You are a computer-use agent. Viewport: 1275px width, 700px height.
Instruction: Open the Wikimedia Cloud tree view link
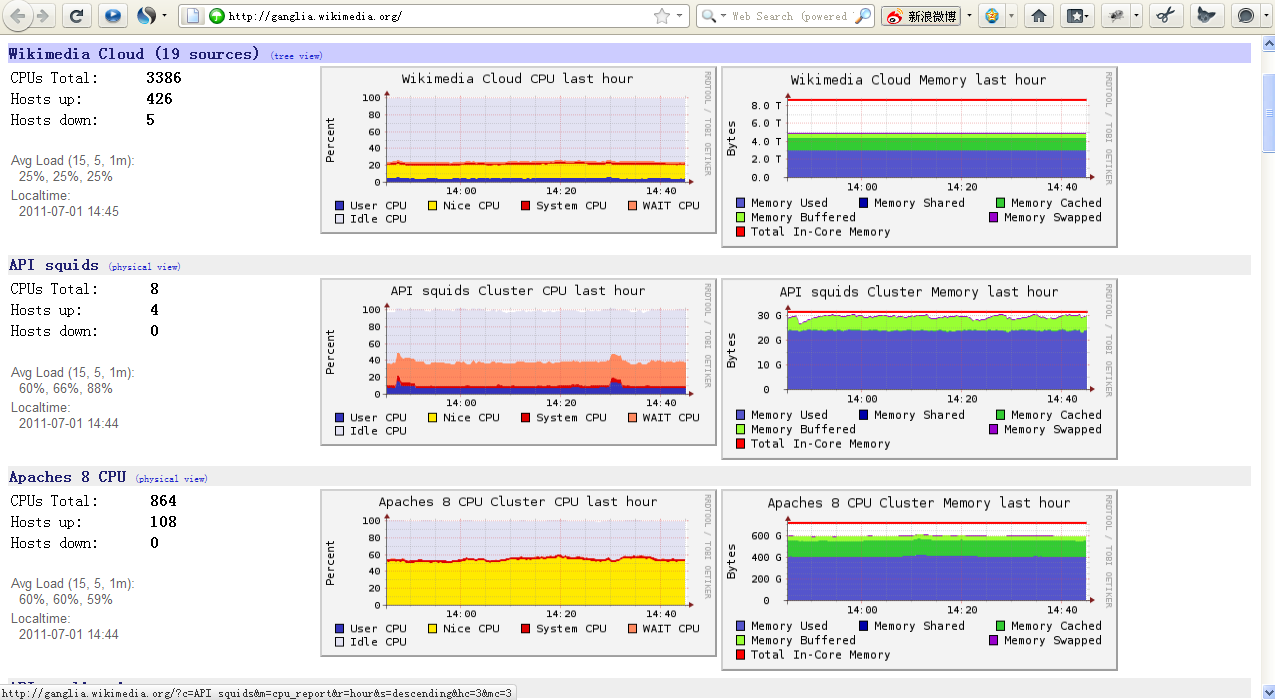(x=297, y=56)
